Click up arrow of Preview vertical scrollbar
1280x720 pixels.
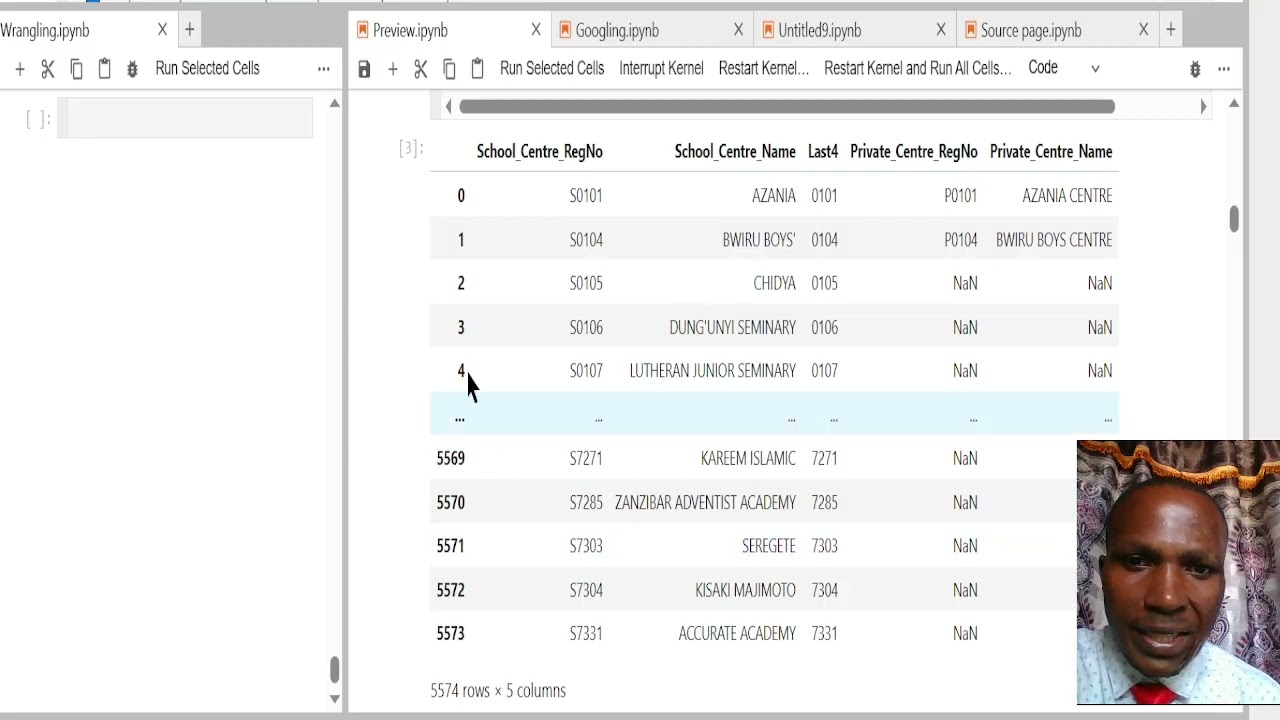pos(1234,103)
